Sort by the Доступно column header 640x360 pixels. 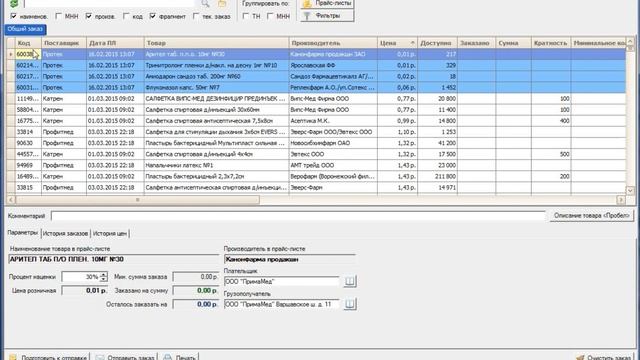coord(437,43)
